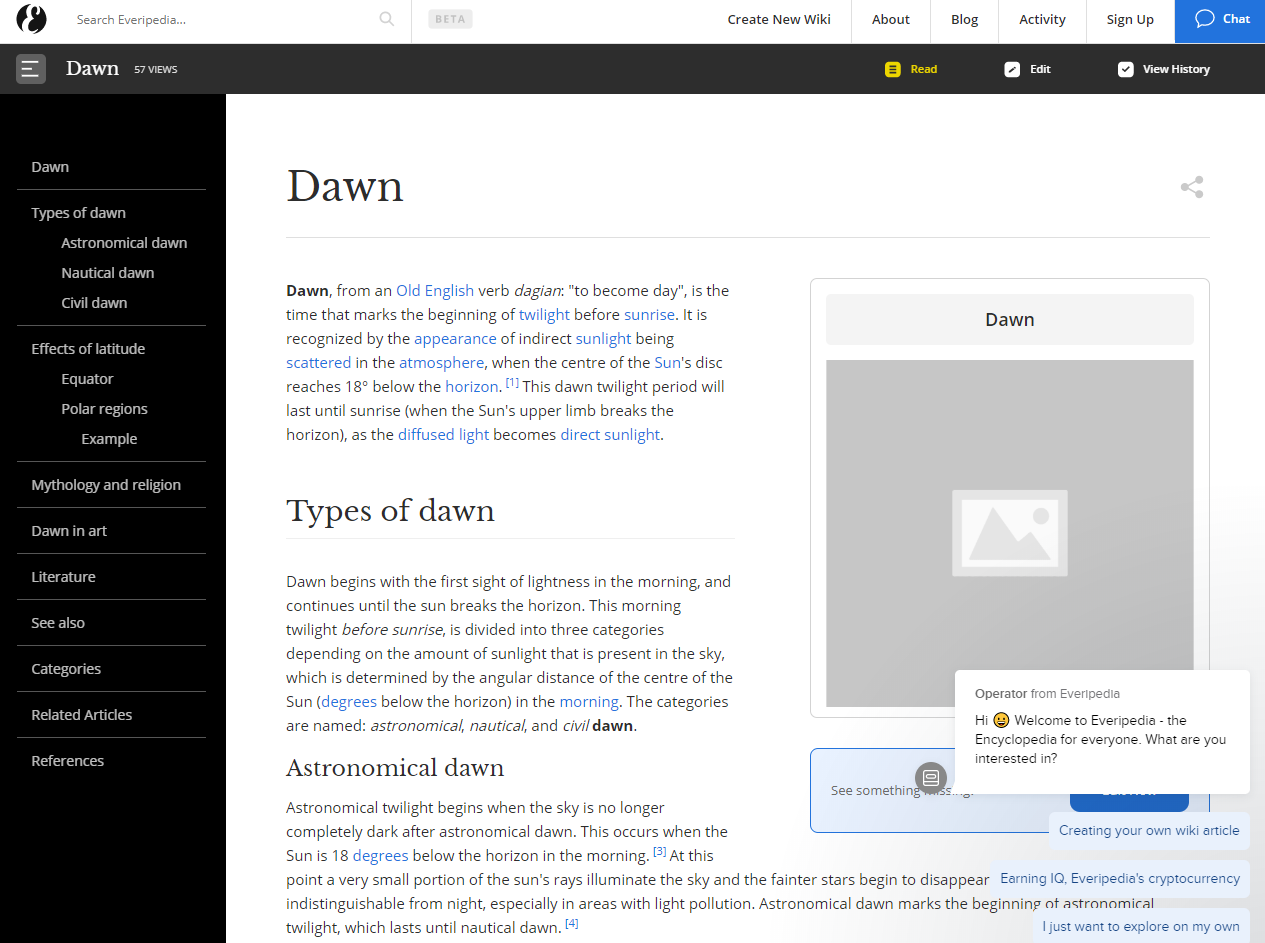The image size is (1265, 943).
Task: Open the Chat button
Action: tap(1220, 21)
